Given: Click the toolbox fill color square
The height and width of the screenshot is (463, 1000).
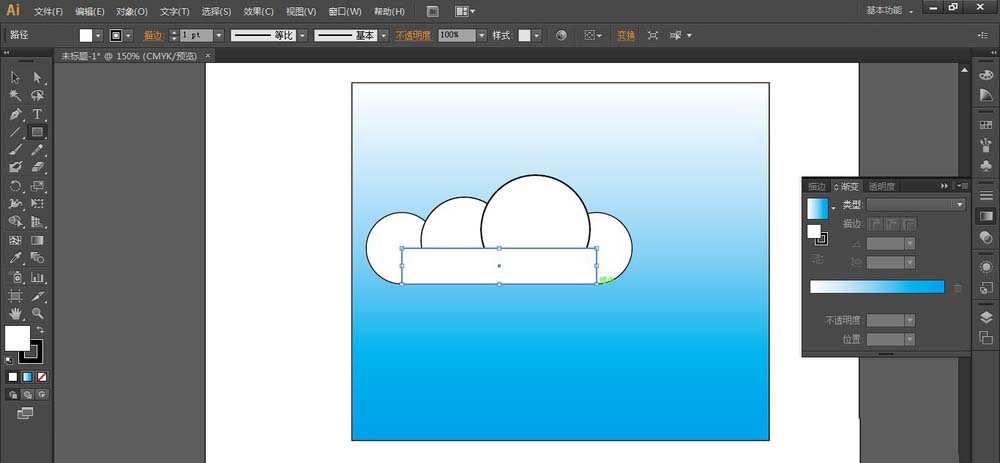Looking at the screenshot, I should [x=17, y=338].
